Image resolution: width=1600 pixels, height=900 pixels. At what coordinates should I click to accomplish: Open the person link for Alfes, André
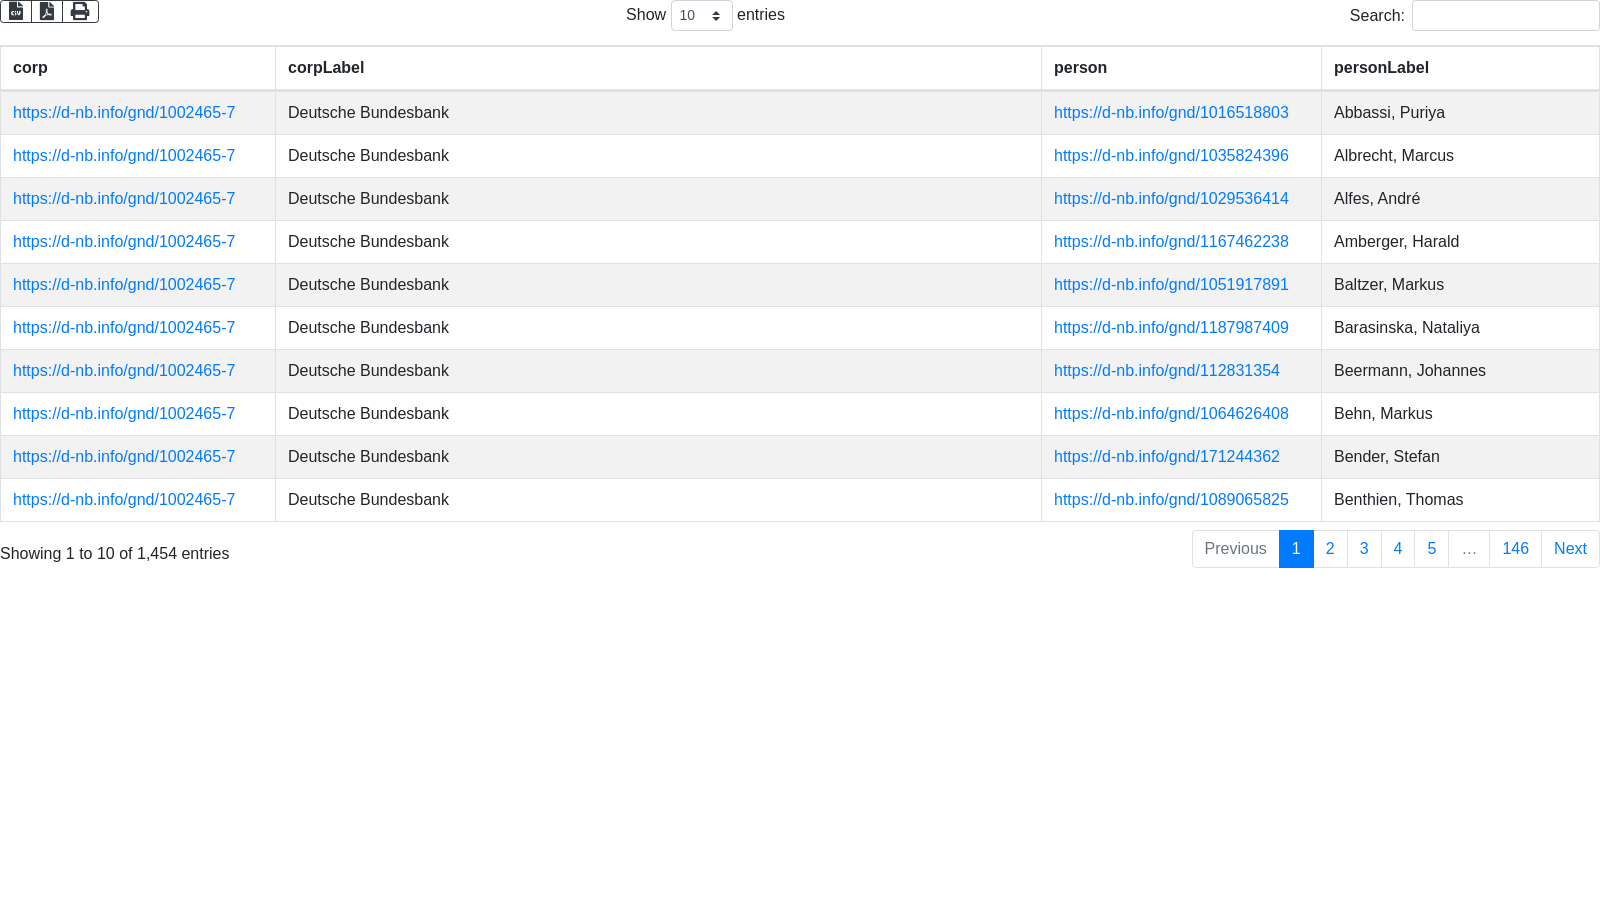[1171, 199]
